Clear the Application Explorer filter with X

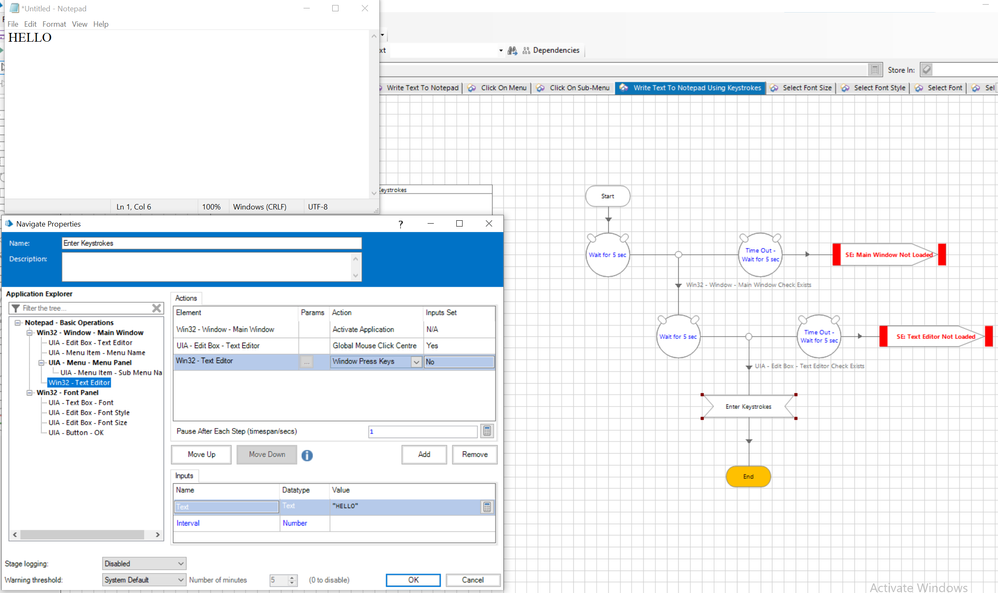[157, 308]
